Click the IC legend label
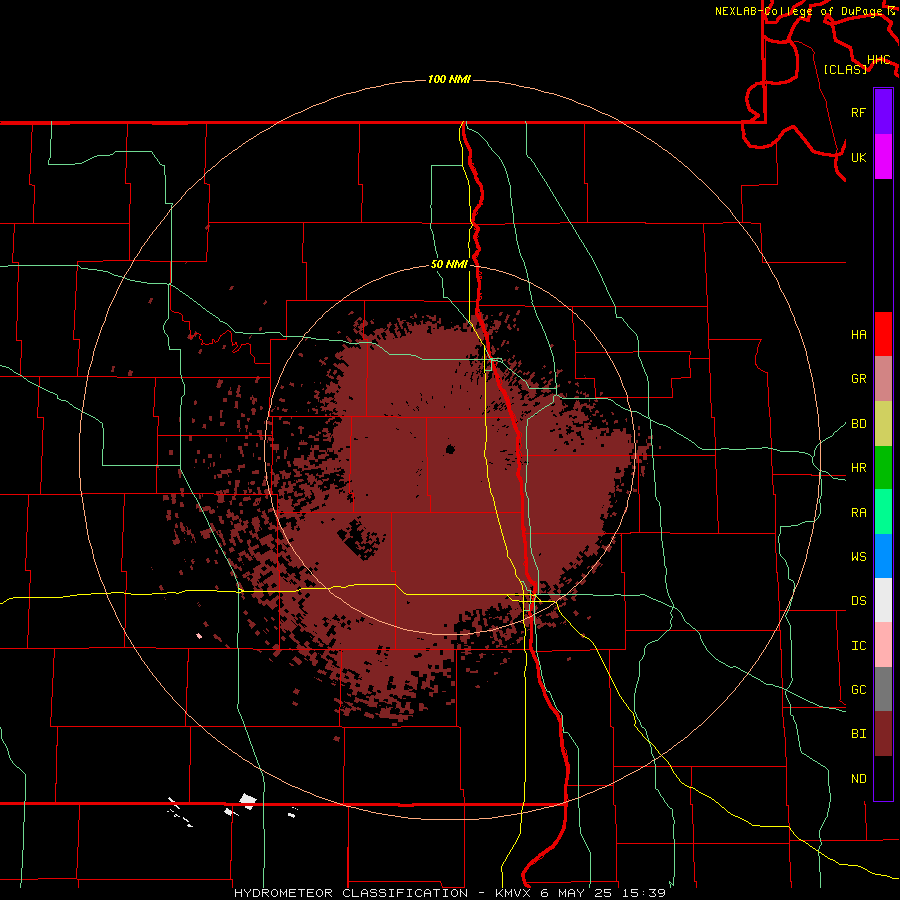Image resolution: width=900 pixels, height=900 pixels. (858, 646)
